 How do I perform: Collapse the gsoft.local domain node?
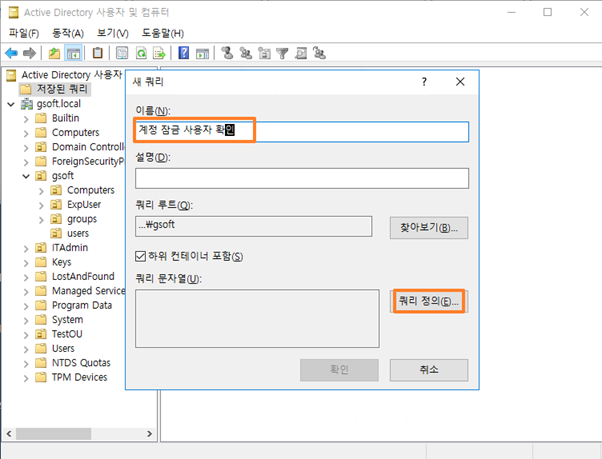click(x=11, y=104)
